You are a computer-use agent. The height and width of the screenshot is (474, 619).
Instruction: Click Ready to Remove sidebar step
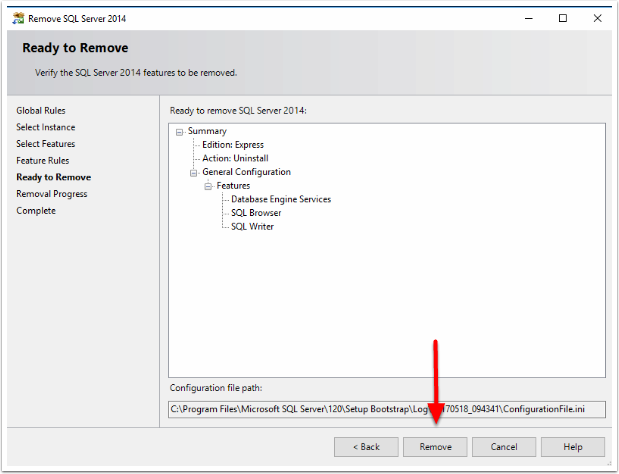tap(53, 177)
